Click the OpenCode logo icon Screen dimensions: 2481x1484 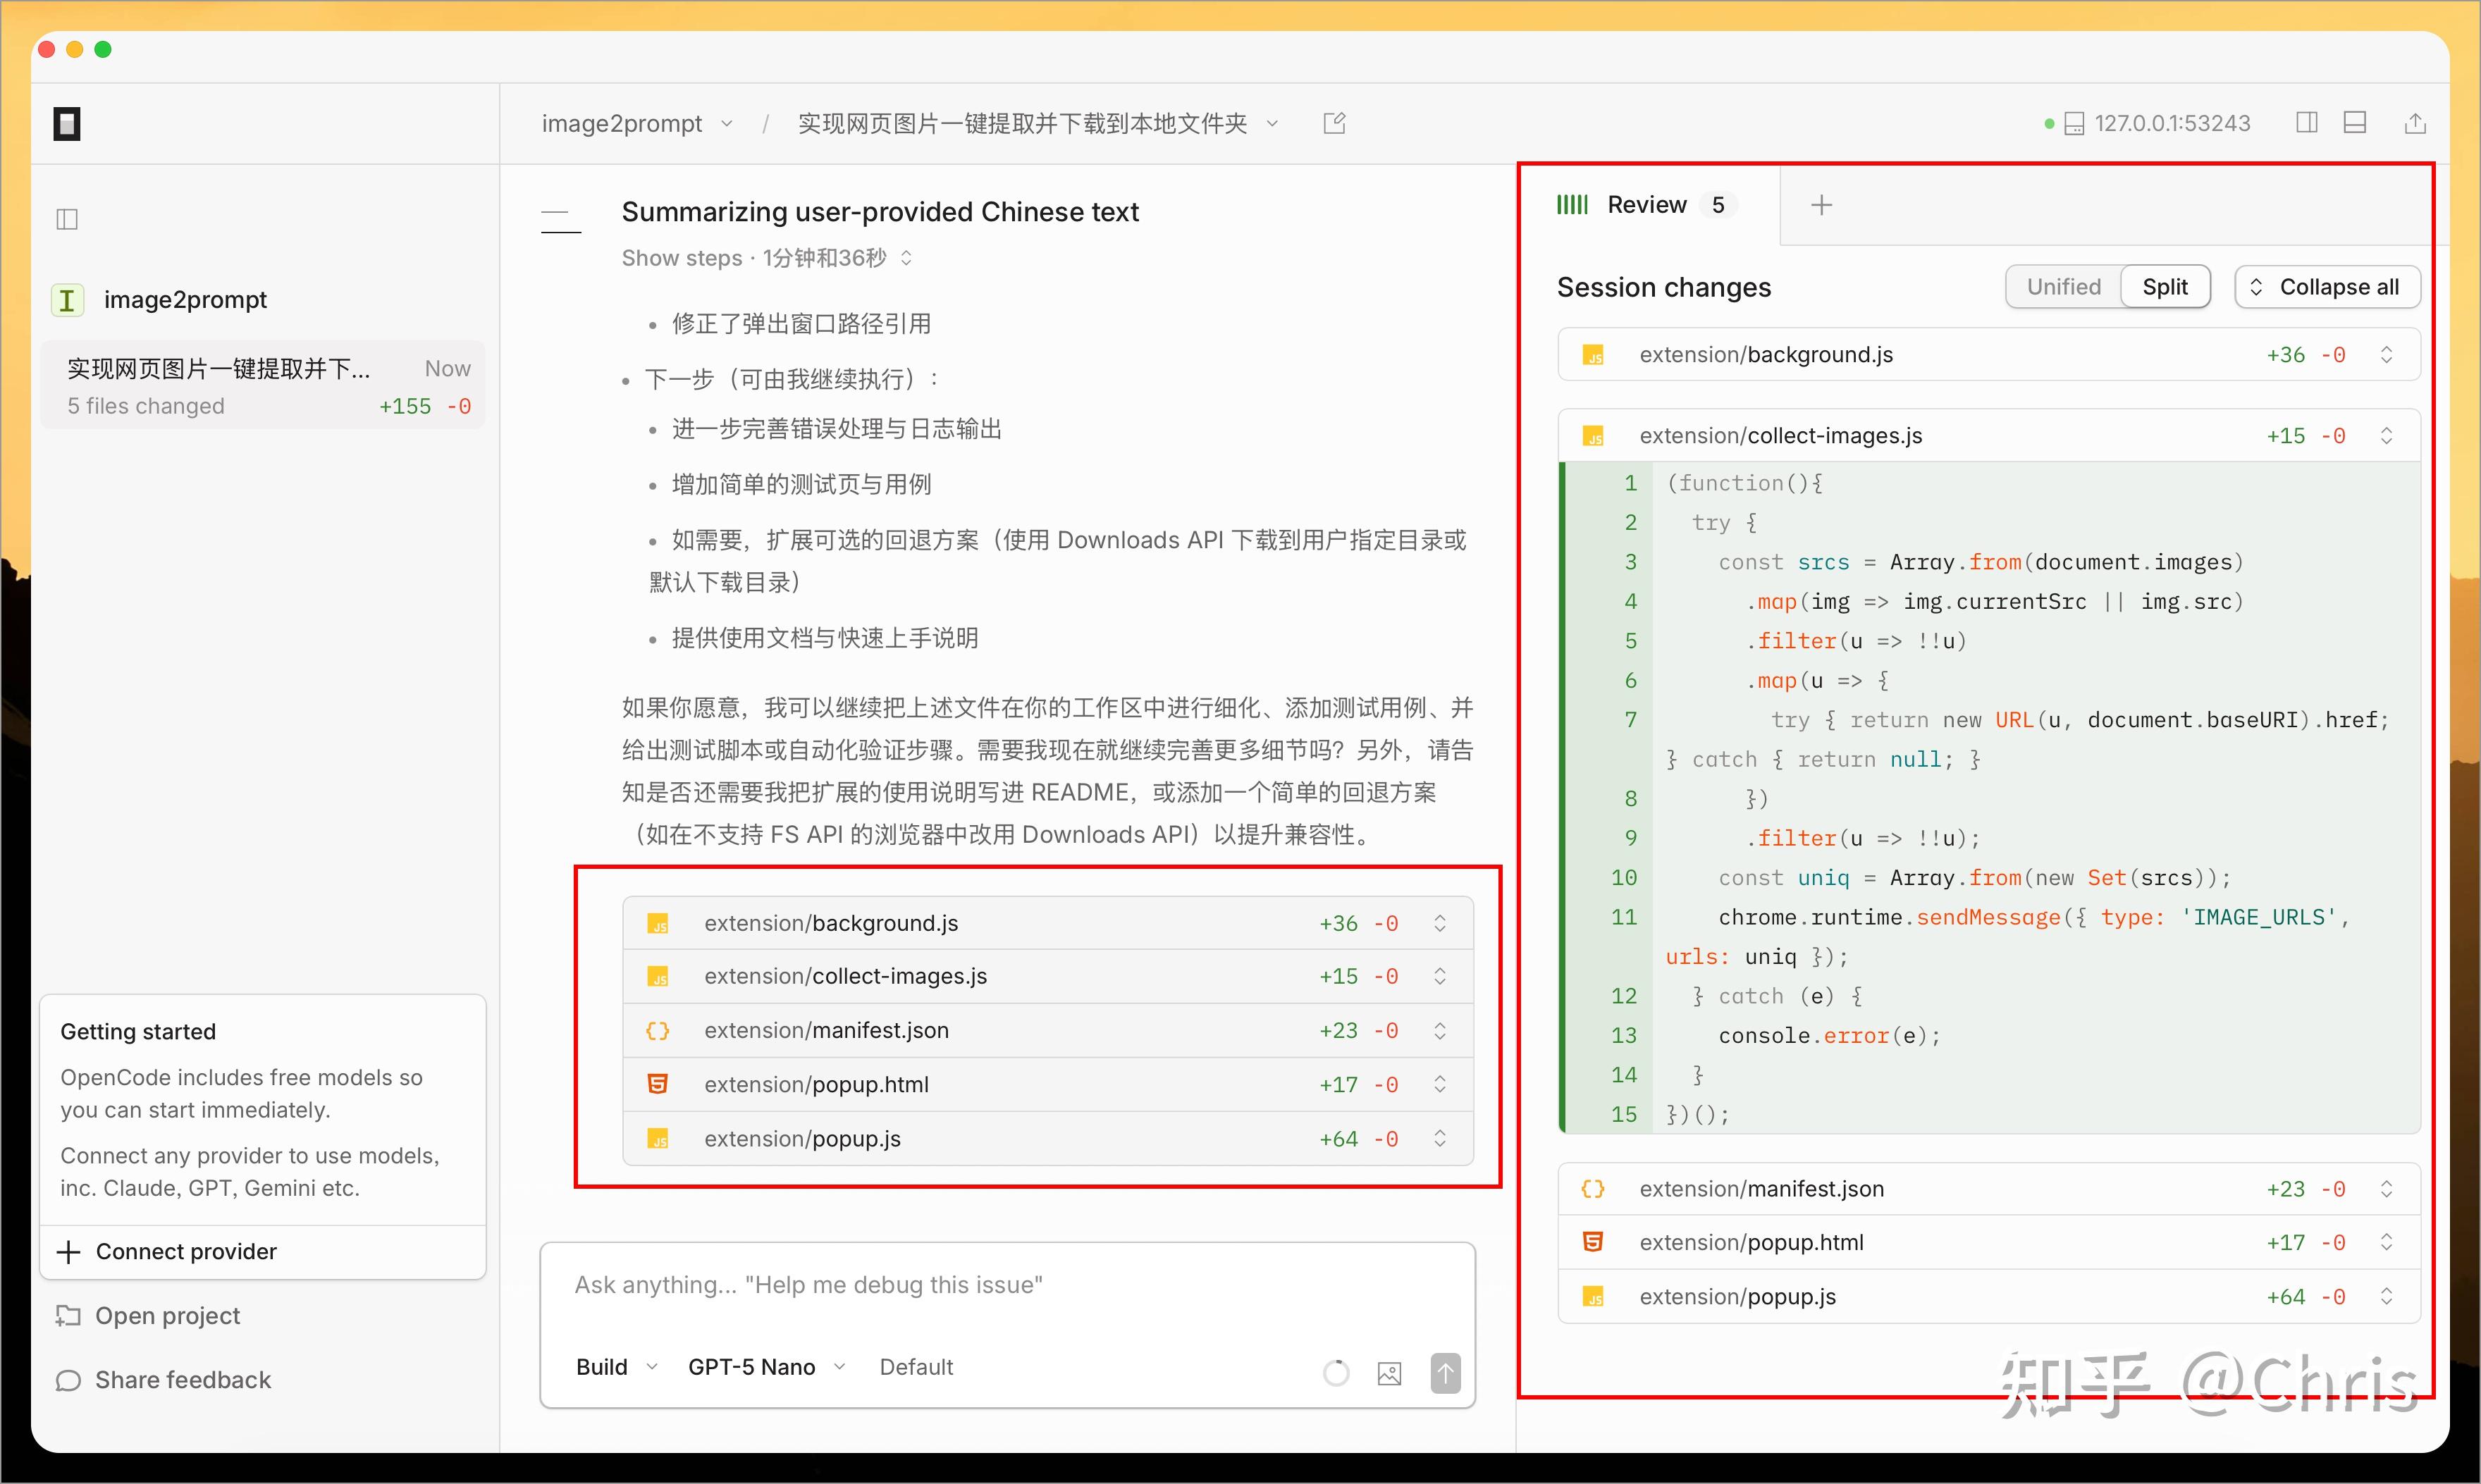[x=67, y=124]
